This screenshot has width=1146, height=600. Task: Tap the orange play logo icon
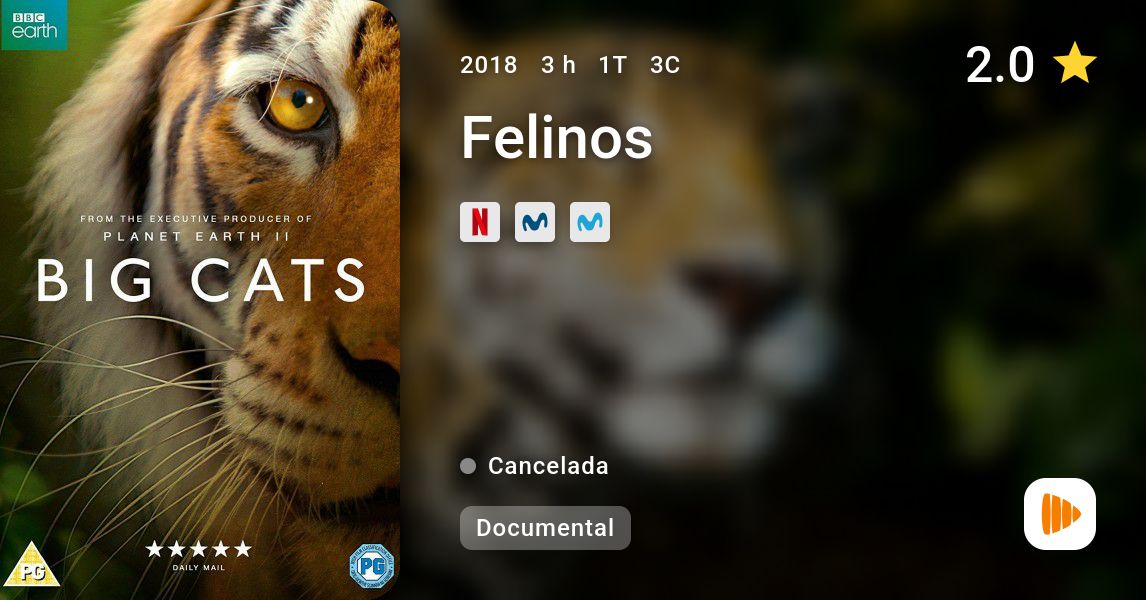click(1060, 514)
